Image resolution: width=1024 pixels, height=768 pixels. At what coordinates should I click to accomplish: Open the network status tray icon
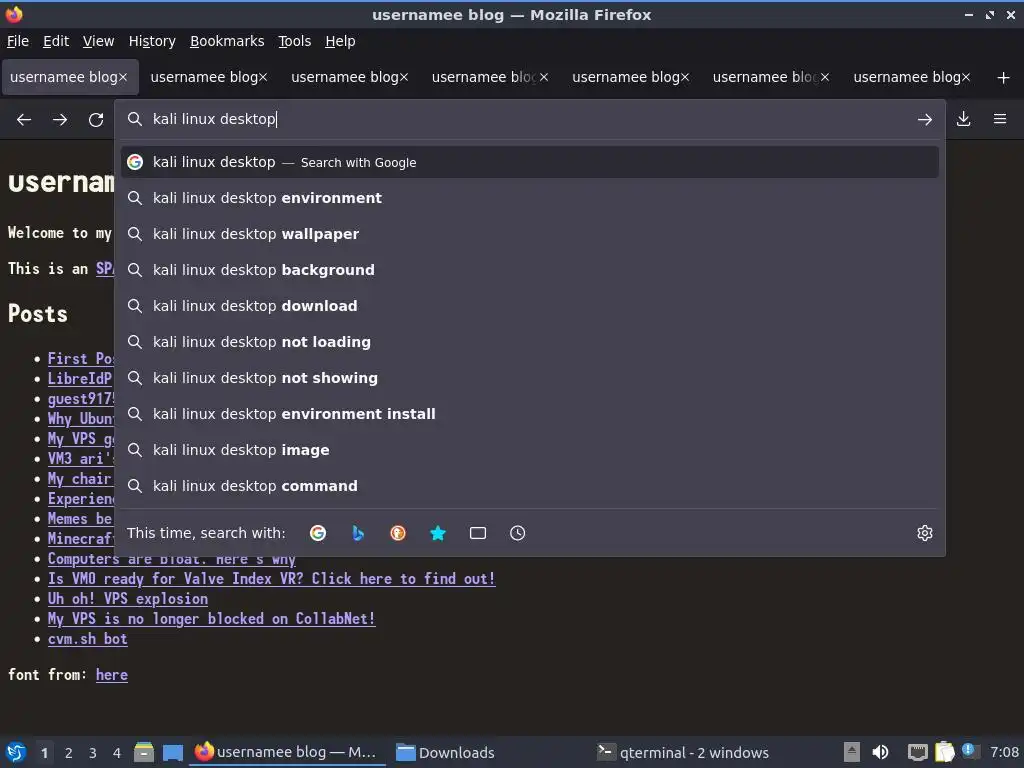pos(918,752)
